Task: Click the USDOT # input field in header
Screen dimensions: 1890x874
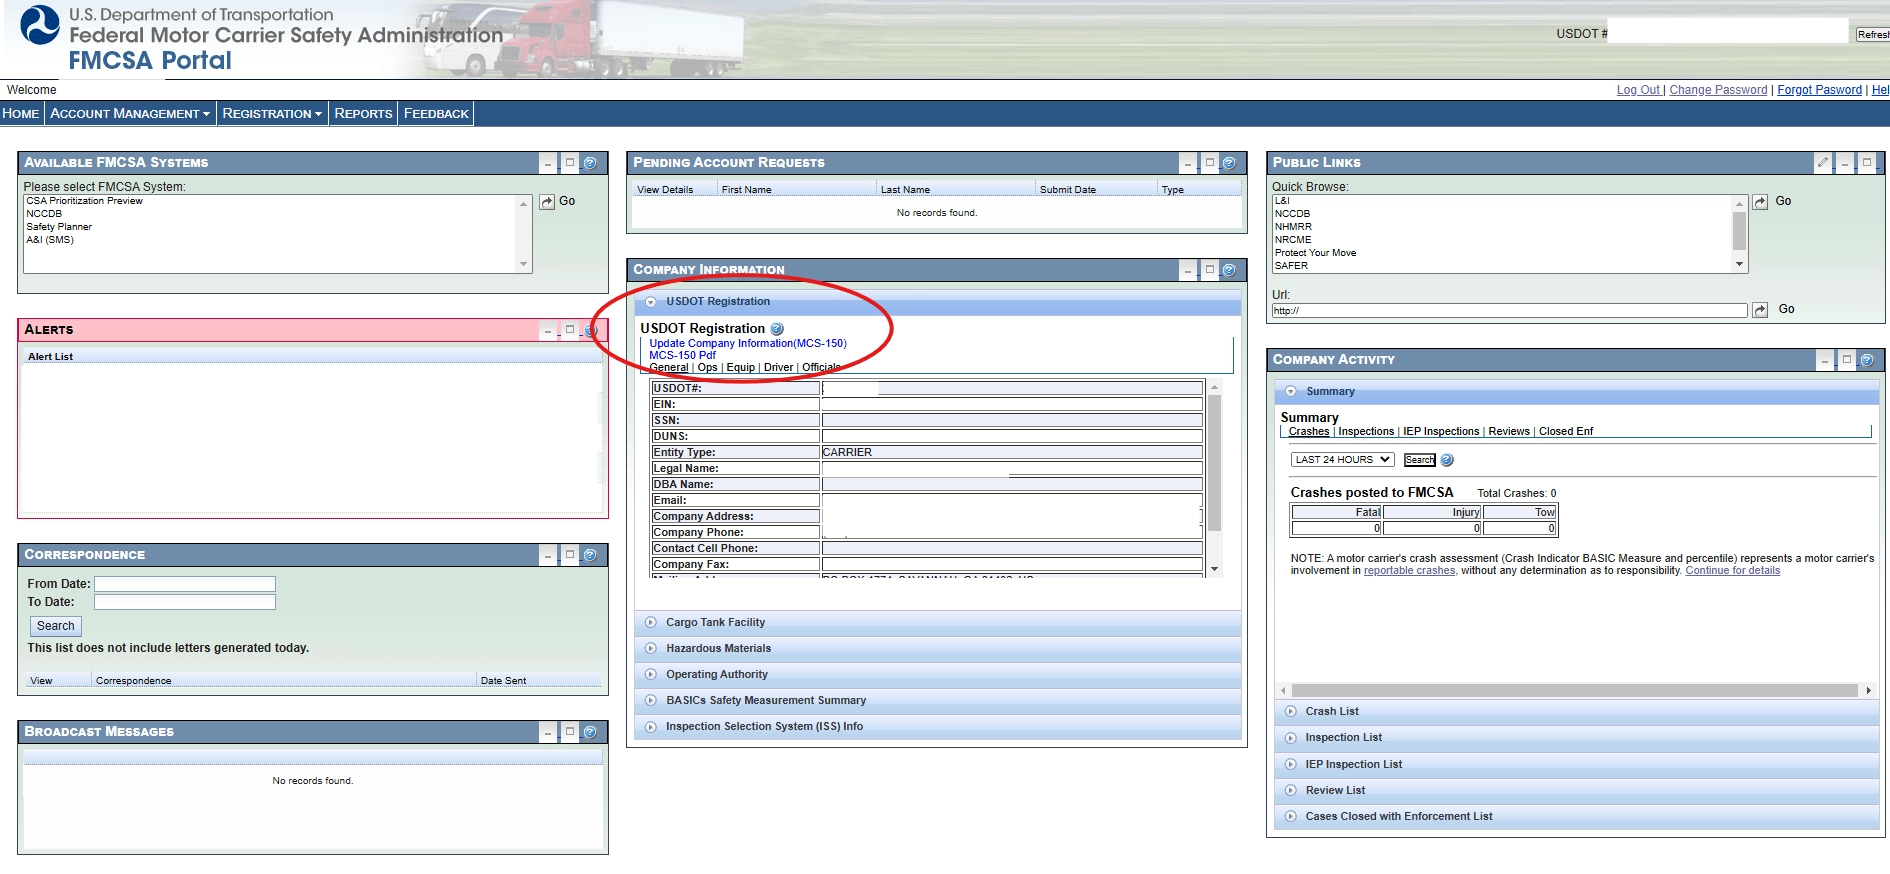Action: coord(1728,32)
